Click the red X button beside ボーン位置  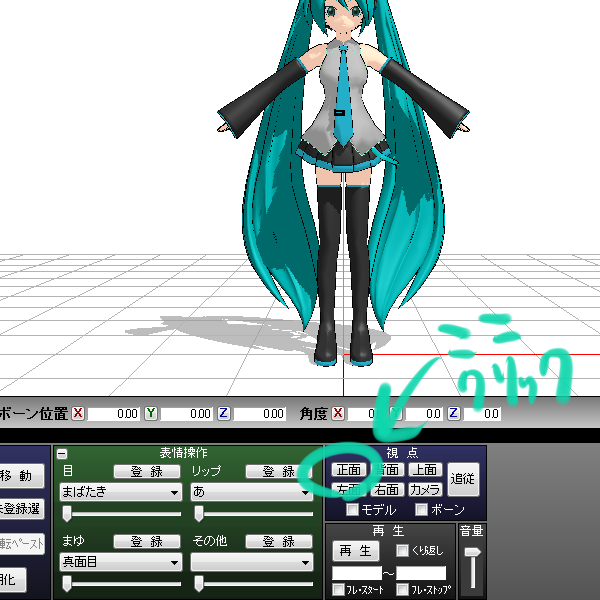pos(78,413)
